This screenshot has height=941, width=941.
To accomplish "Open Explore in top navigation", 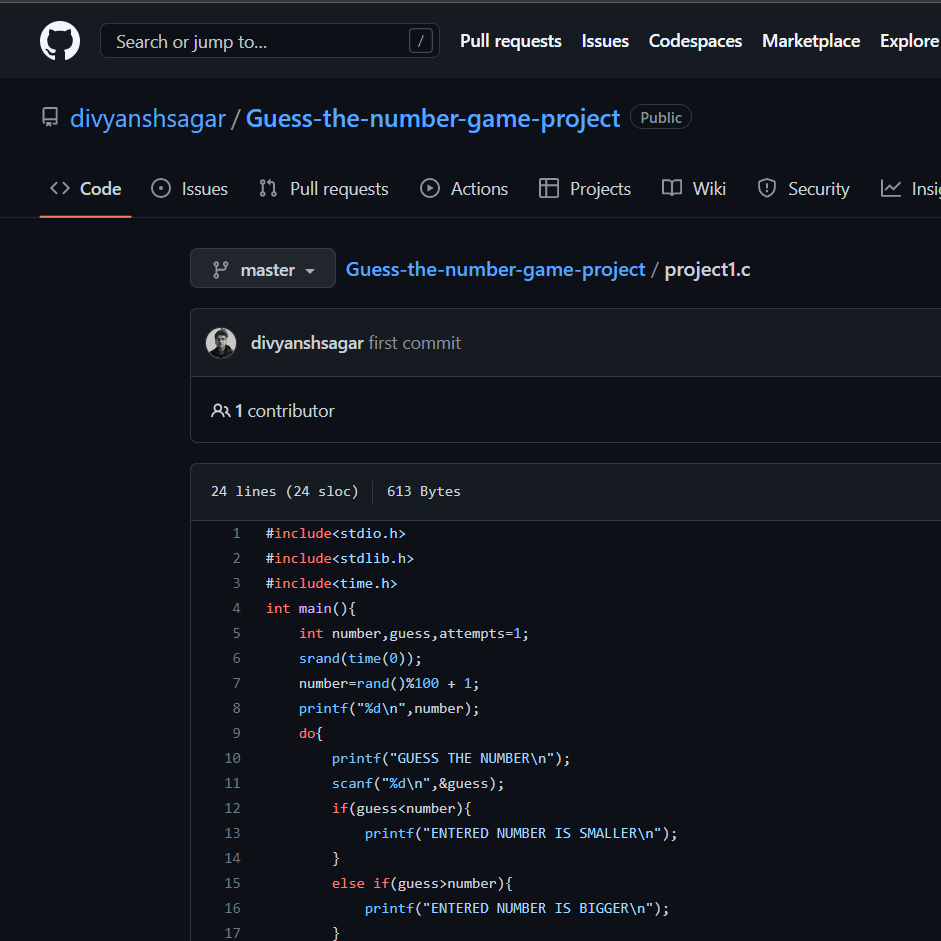I will click(909, 41).
